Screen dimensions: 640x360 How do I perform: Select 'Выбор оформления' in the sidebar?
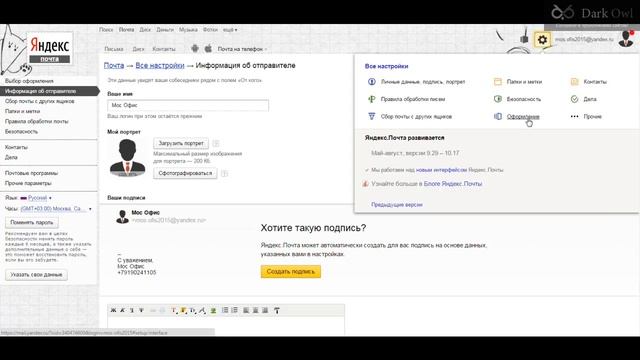pyautogui.click(x=29, y=81)
